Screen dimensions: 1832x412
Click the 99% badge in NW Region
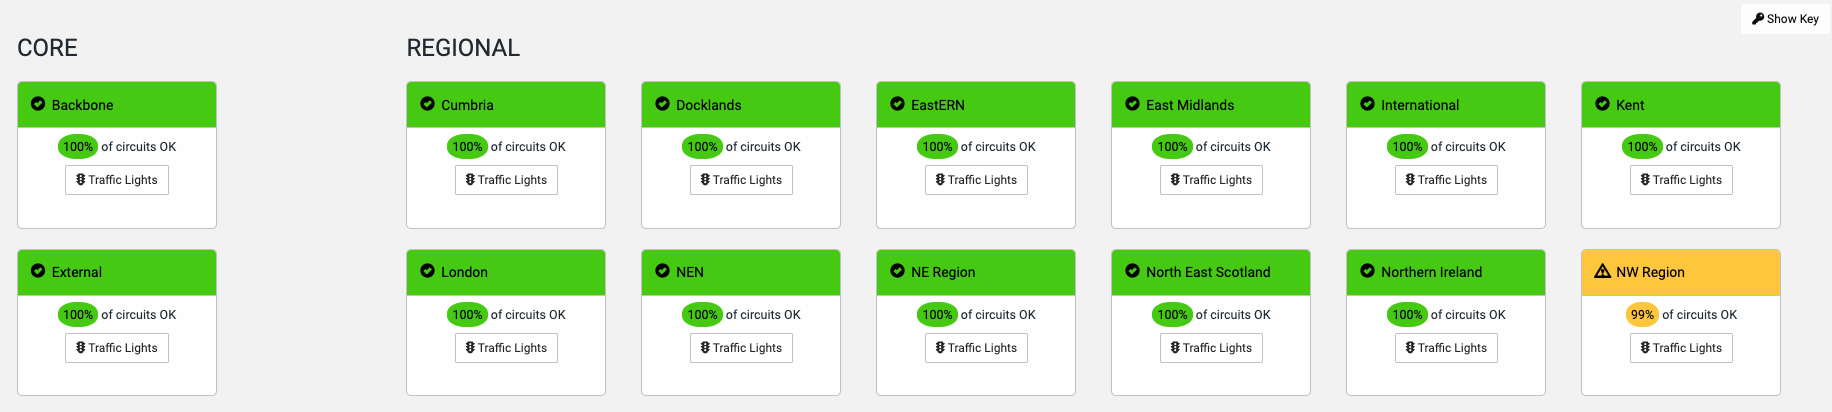coord(1642,315)
